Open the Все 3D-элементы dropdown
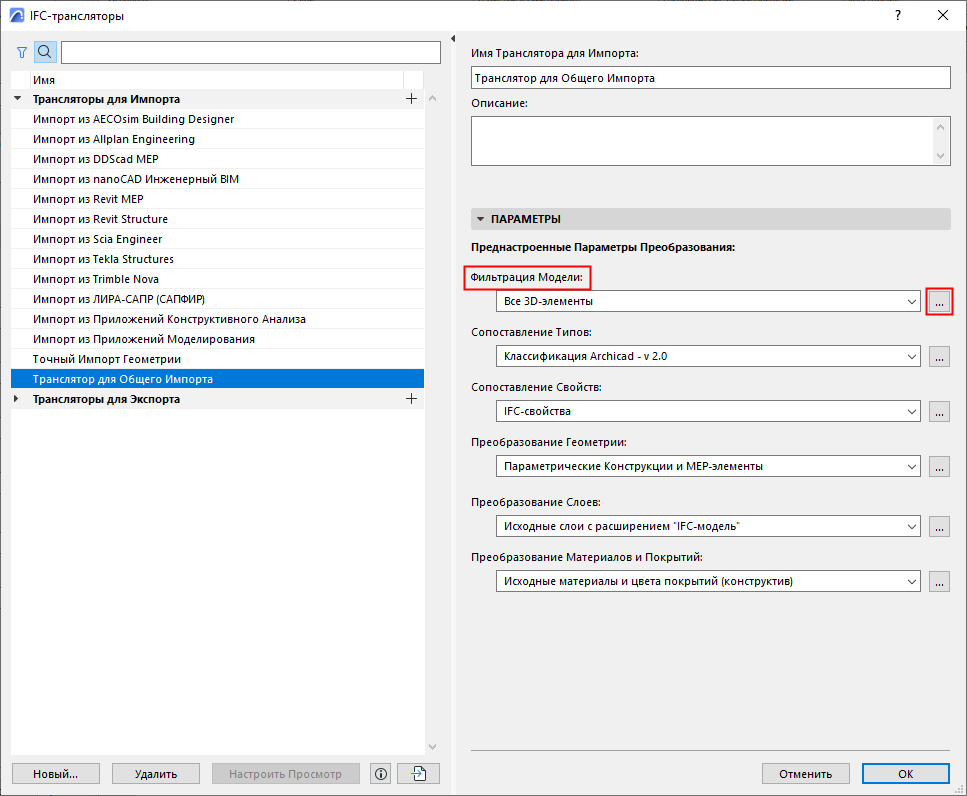 point(708,302)
